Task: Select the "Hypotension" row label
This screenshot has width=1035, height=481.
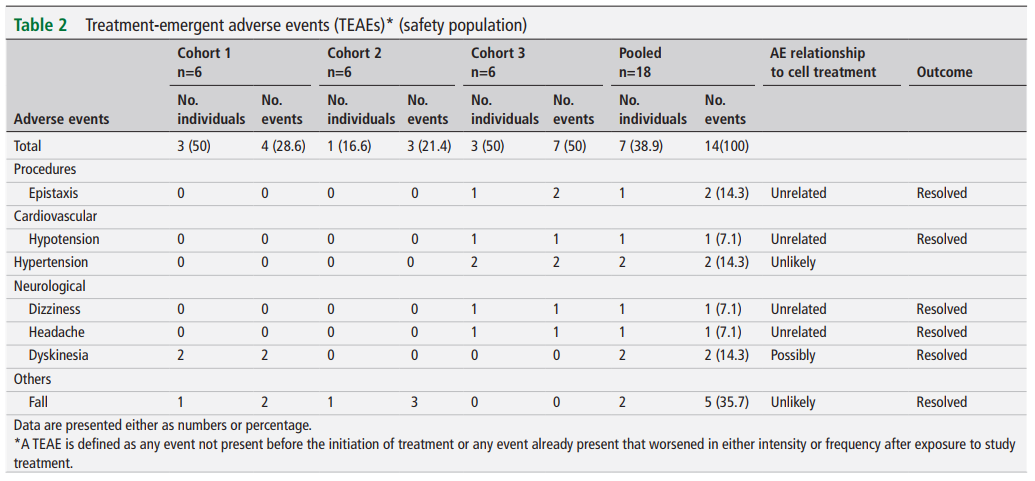Action: 64,239
